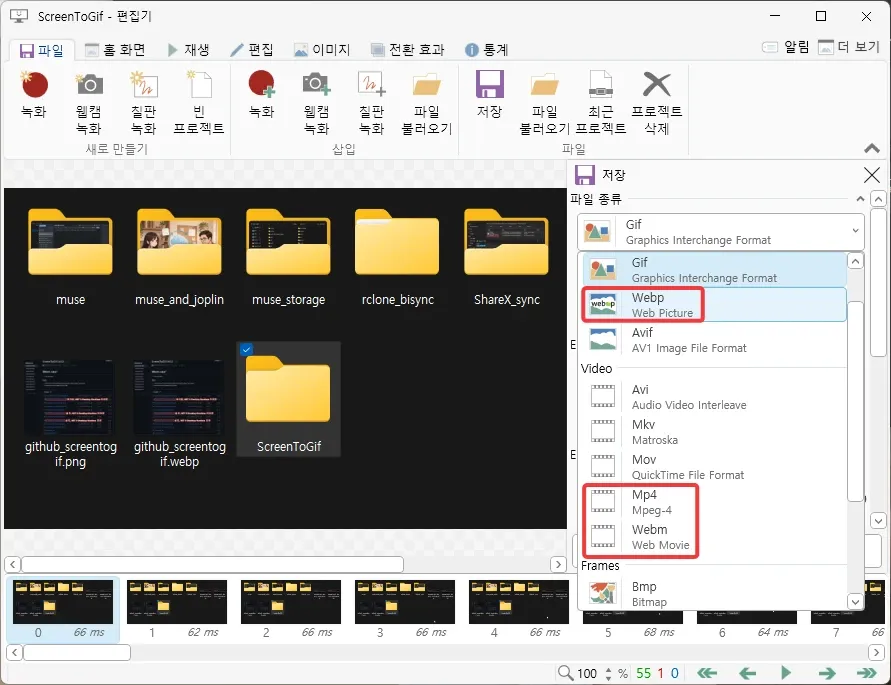This screenshot has width=891, height=685.
Task: Pick Mkv Matroska video format
Action: pyautogui.click(x=714, y=432)
